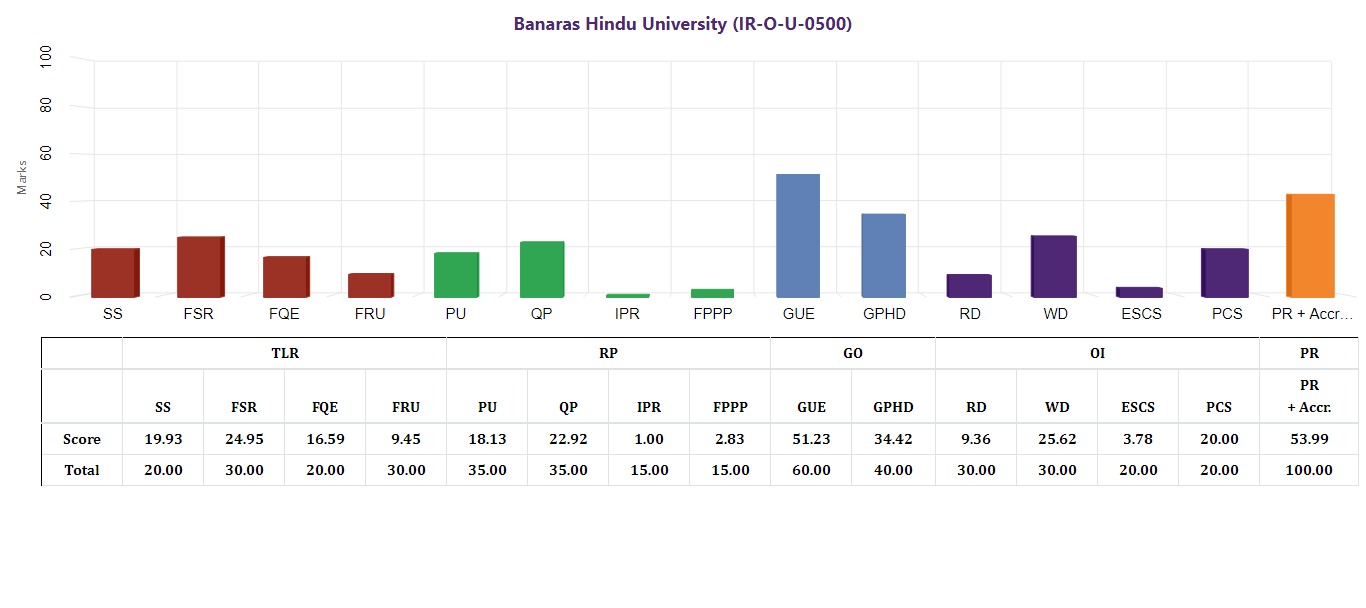Click axis label GUE under the chart

point(798,314)
